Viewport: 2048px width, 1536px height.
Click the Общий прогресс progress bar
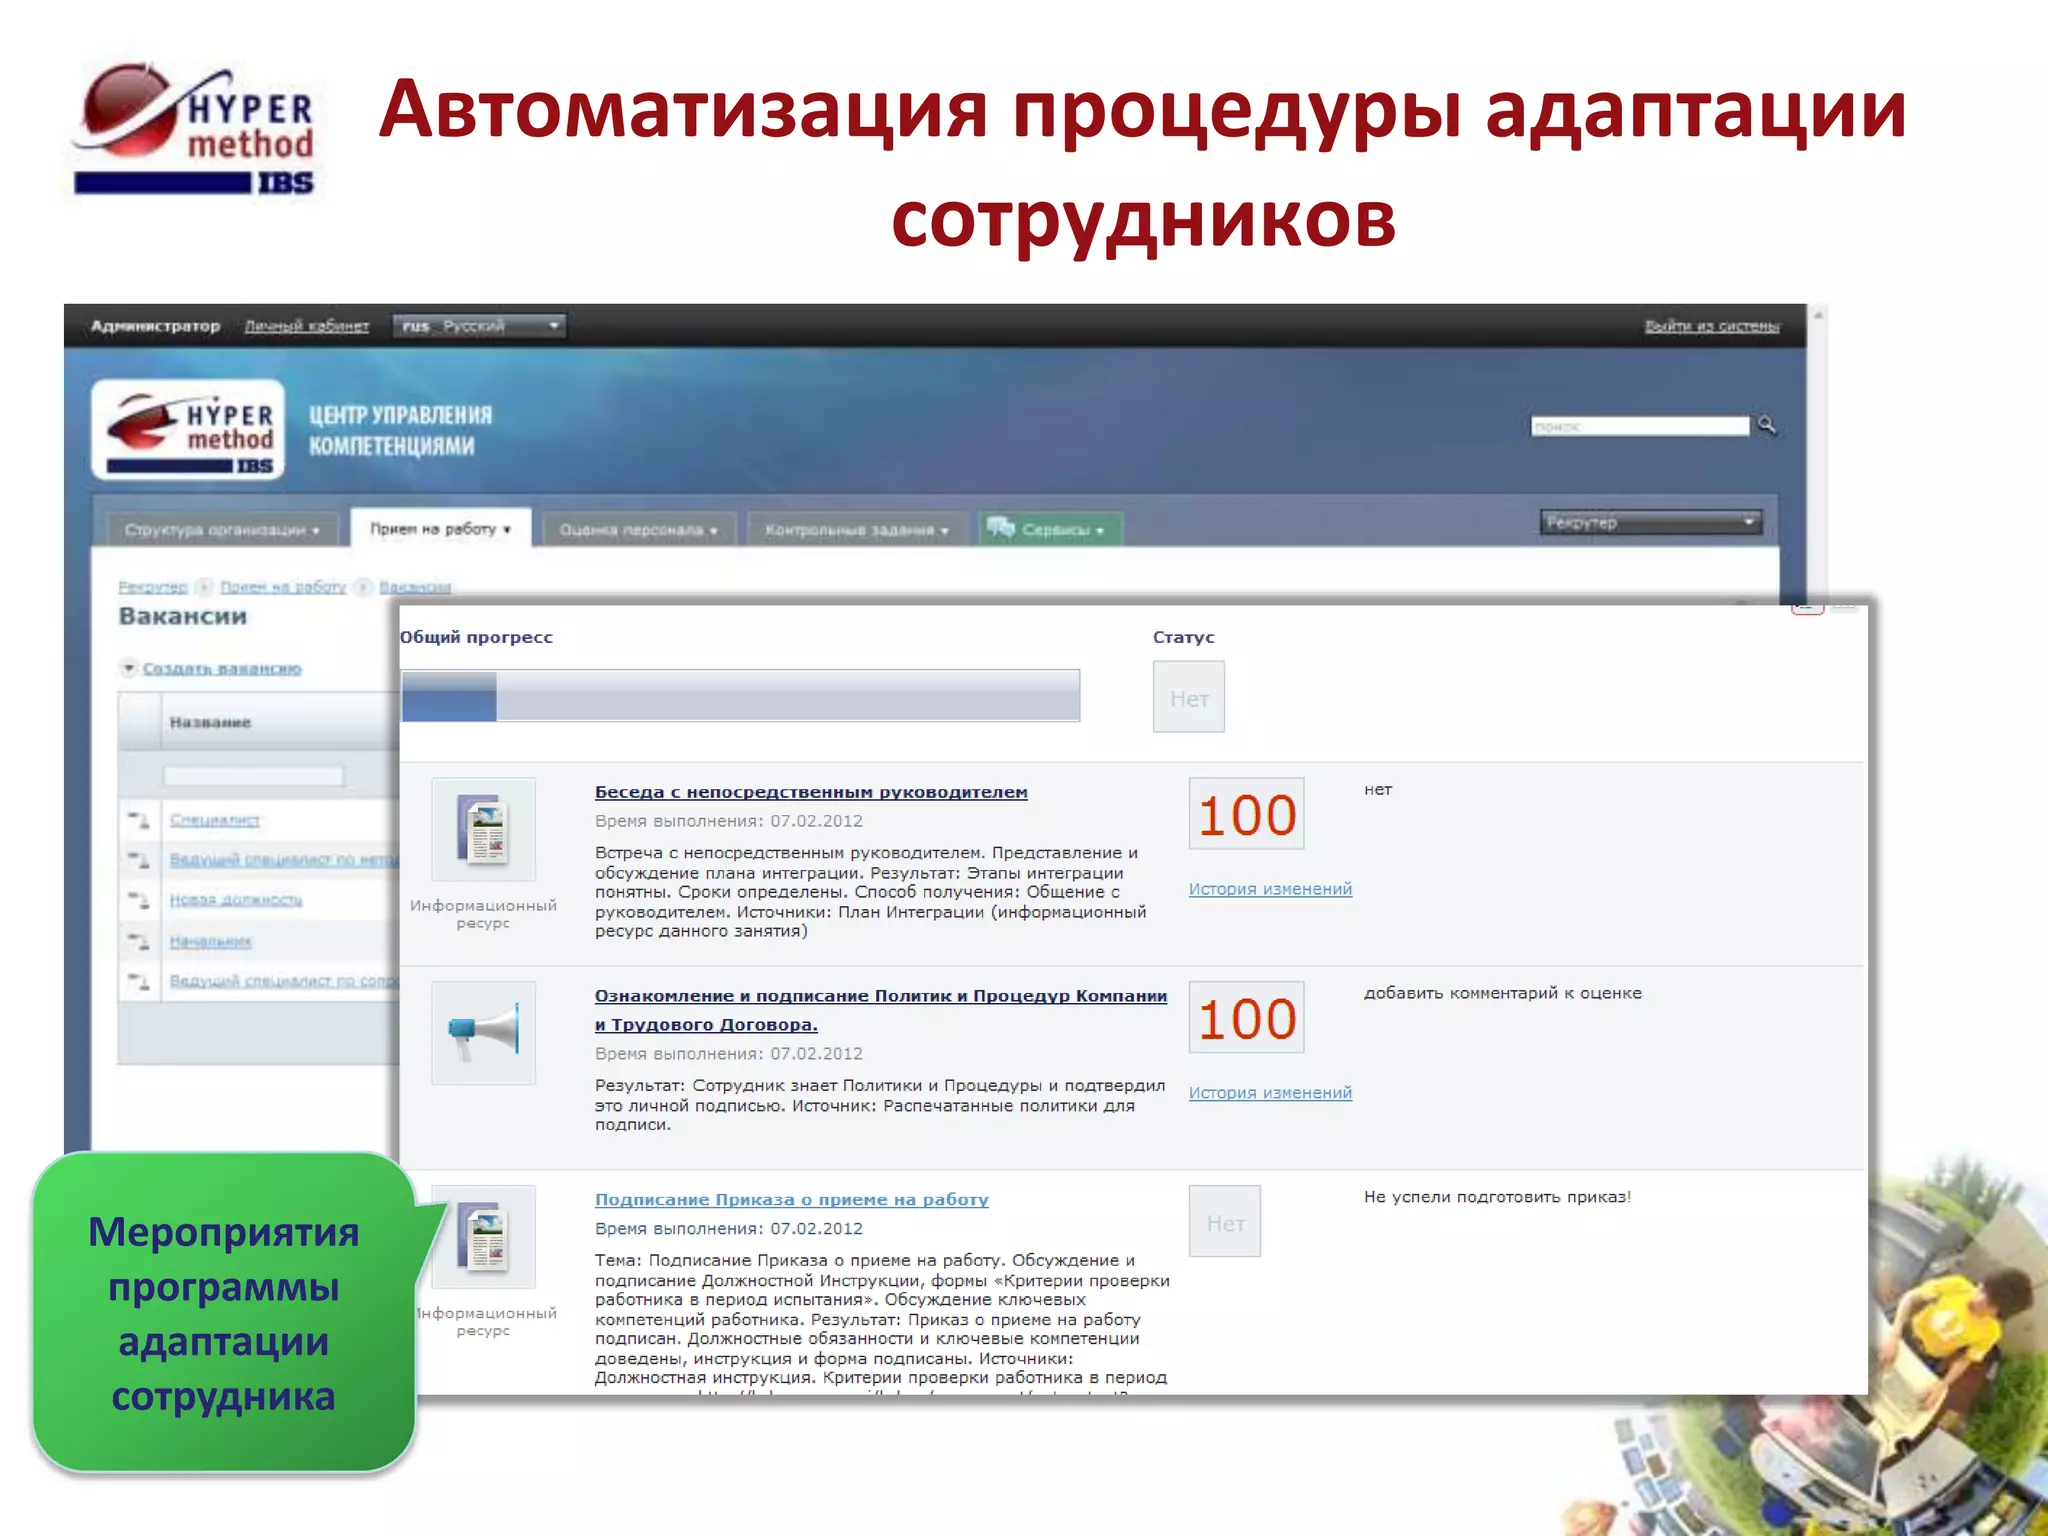740,695
